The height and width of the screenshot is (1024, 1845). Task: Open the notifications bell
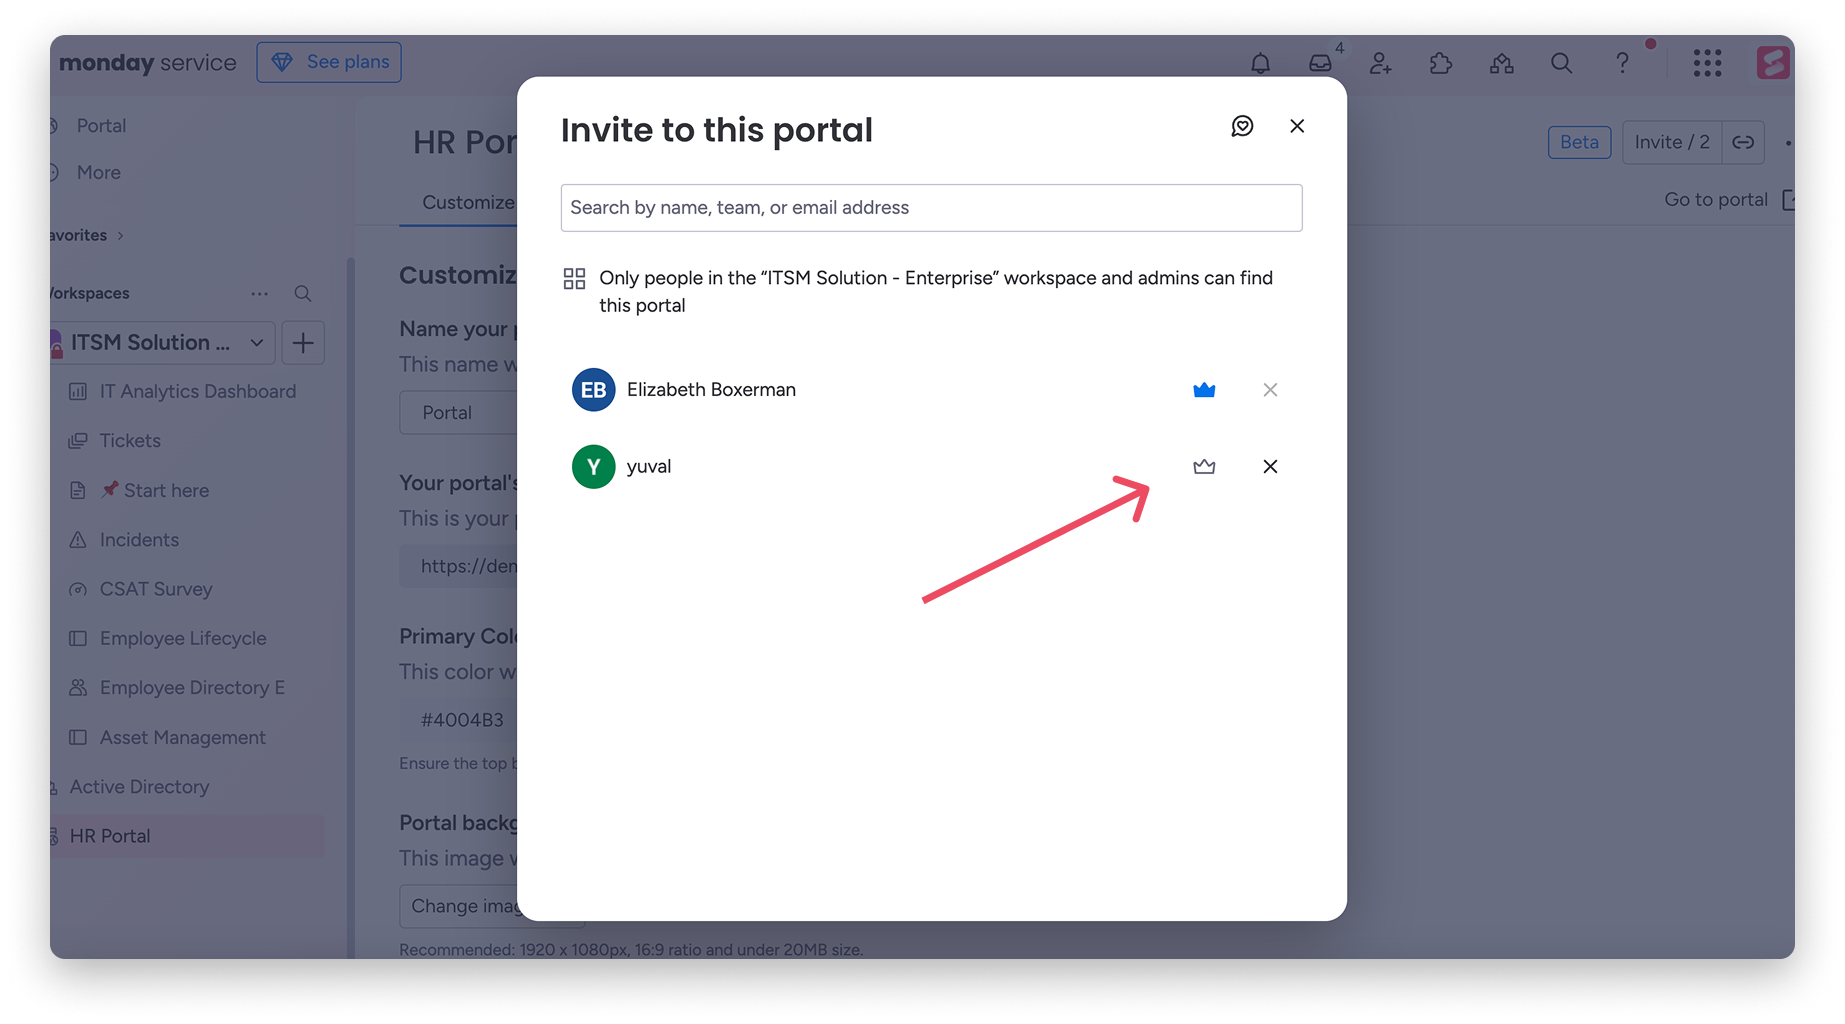(1260, 63)
